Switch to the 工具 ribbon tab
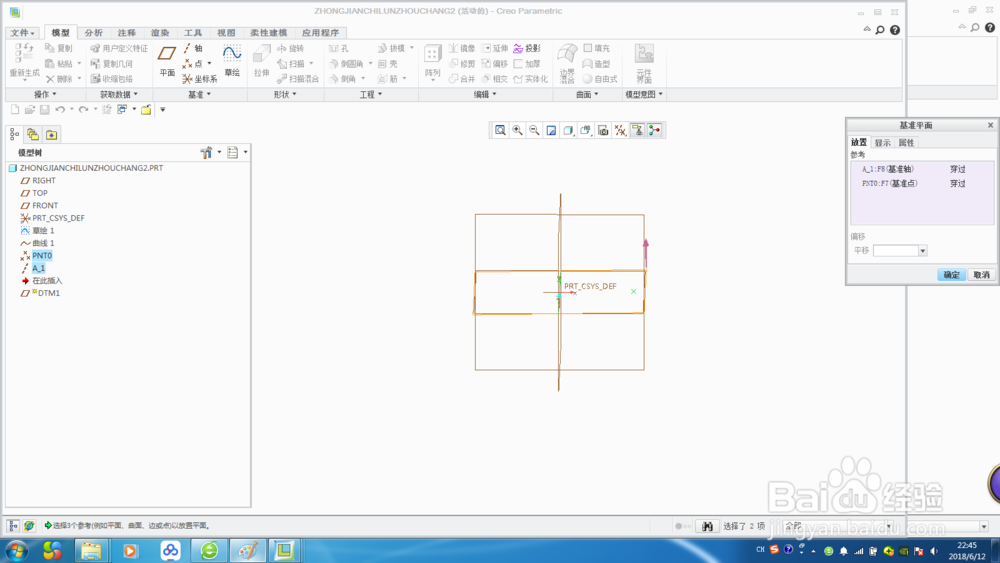Image resolution: width=1000 pixels, height=563 pixels. coord(193,33)
